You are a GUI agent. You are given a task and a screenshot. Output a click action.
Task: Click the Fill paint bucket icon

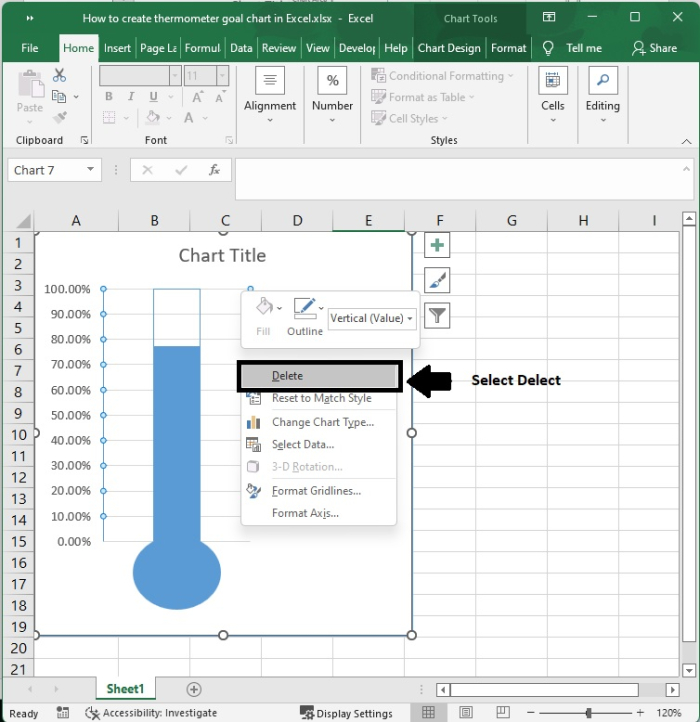(263, 308)
